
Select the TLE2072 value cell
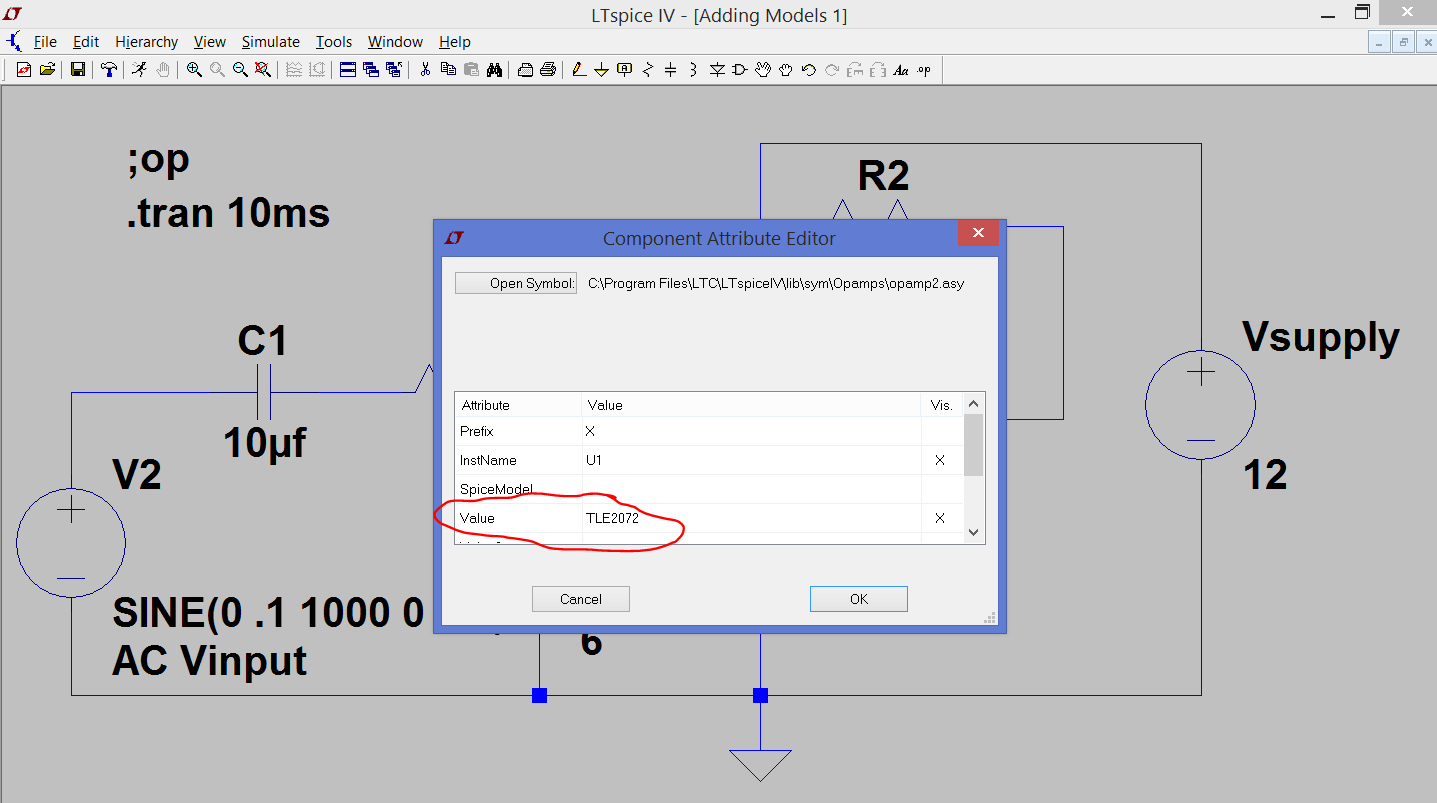[751, 518]
